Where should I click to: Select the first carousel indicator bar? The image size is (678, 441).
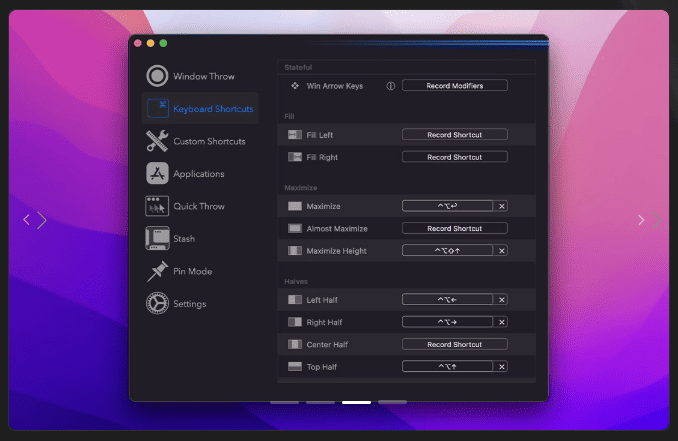click(285, 403)
